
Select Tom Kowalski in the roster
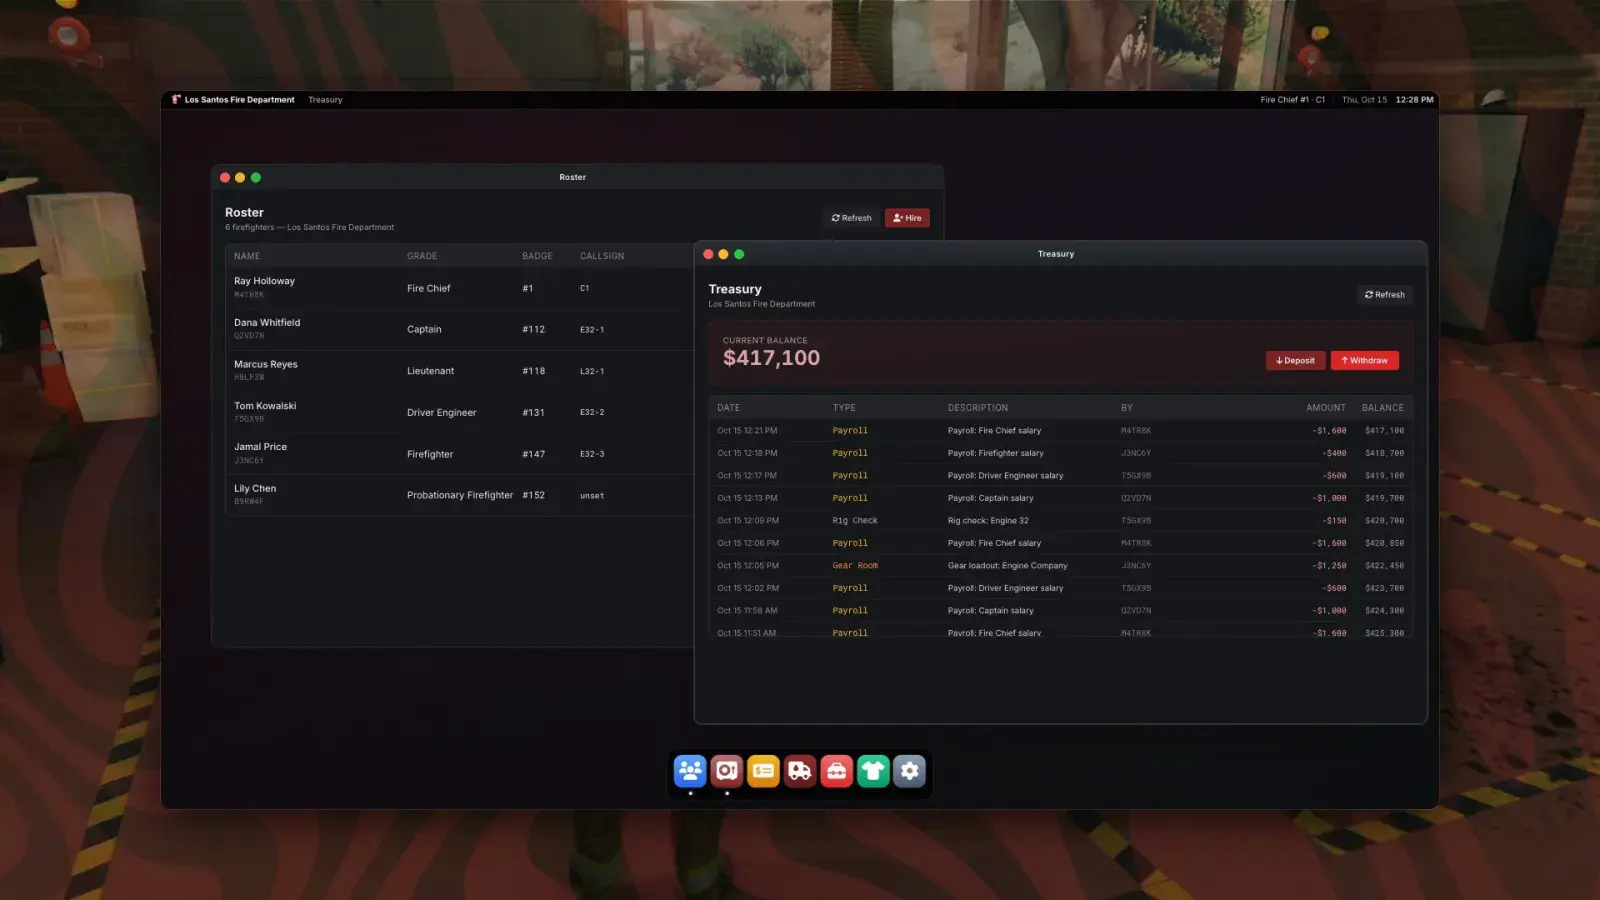[459, 412]
